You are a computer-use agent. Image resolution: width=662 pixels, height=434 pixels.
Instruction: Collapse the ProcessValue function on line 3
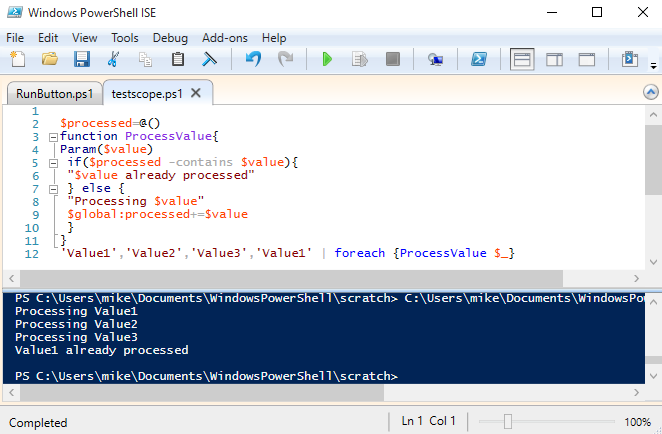click(53, 137)
